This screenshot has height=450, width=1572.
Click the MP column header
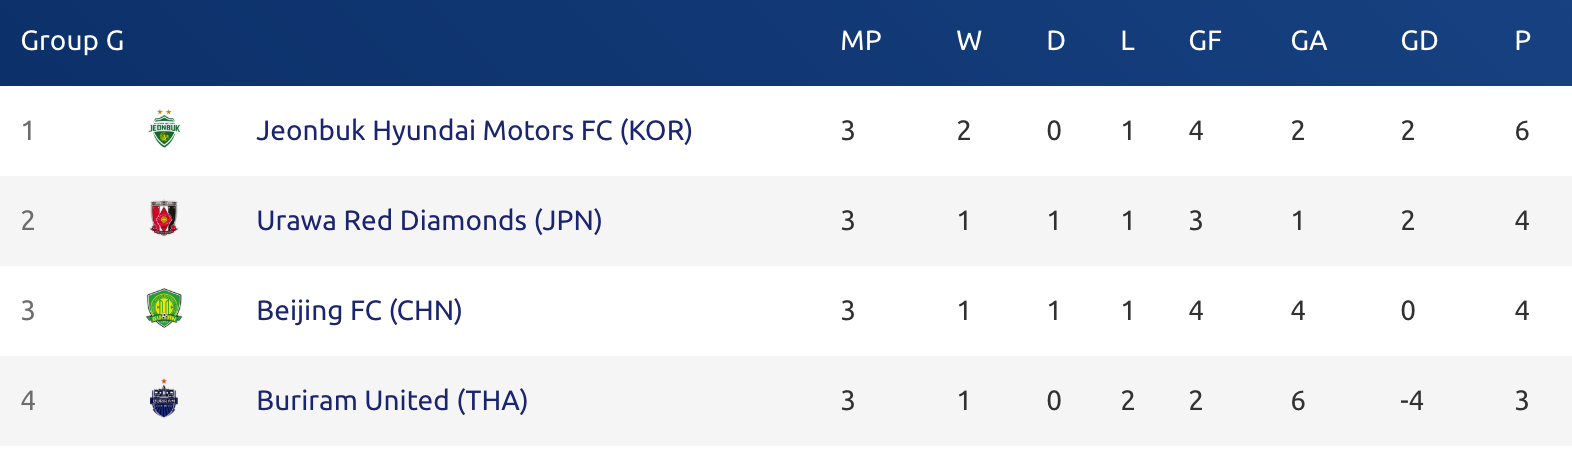[861, 41]
